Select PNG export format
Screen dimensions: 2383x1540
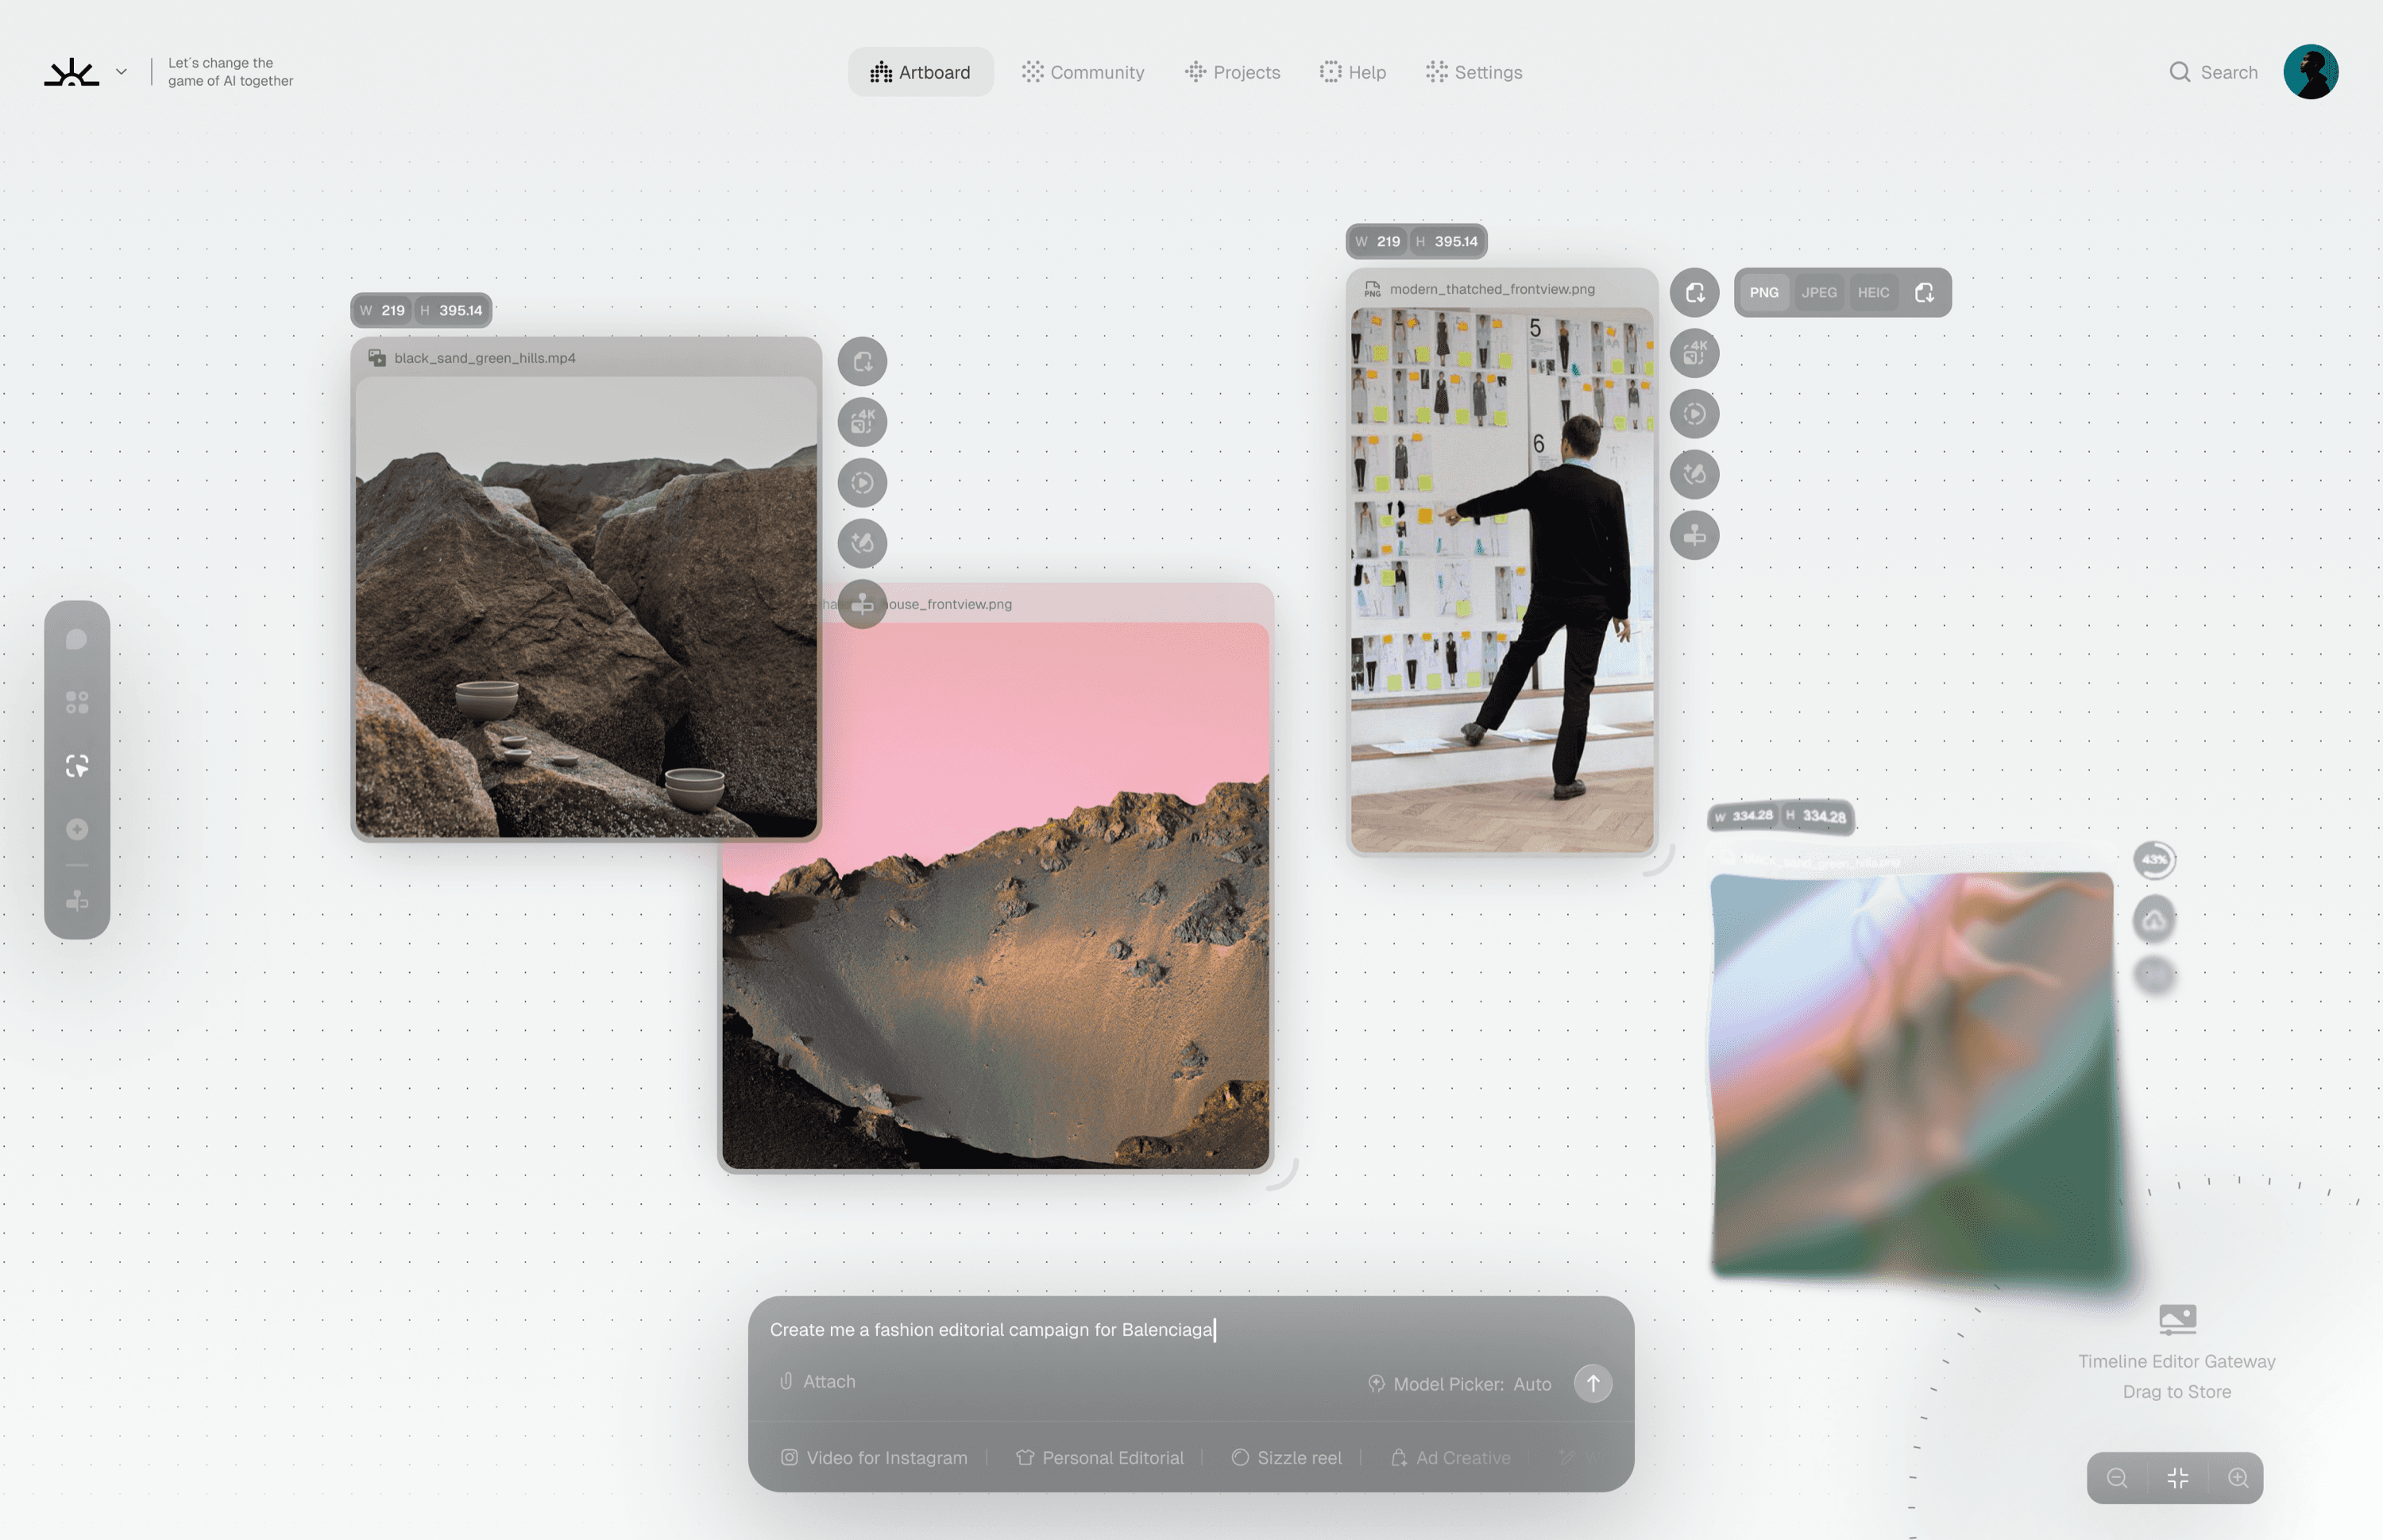point(1764,293)
